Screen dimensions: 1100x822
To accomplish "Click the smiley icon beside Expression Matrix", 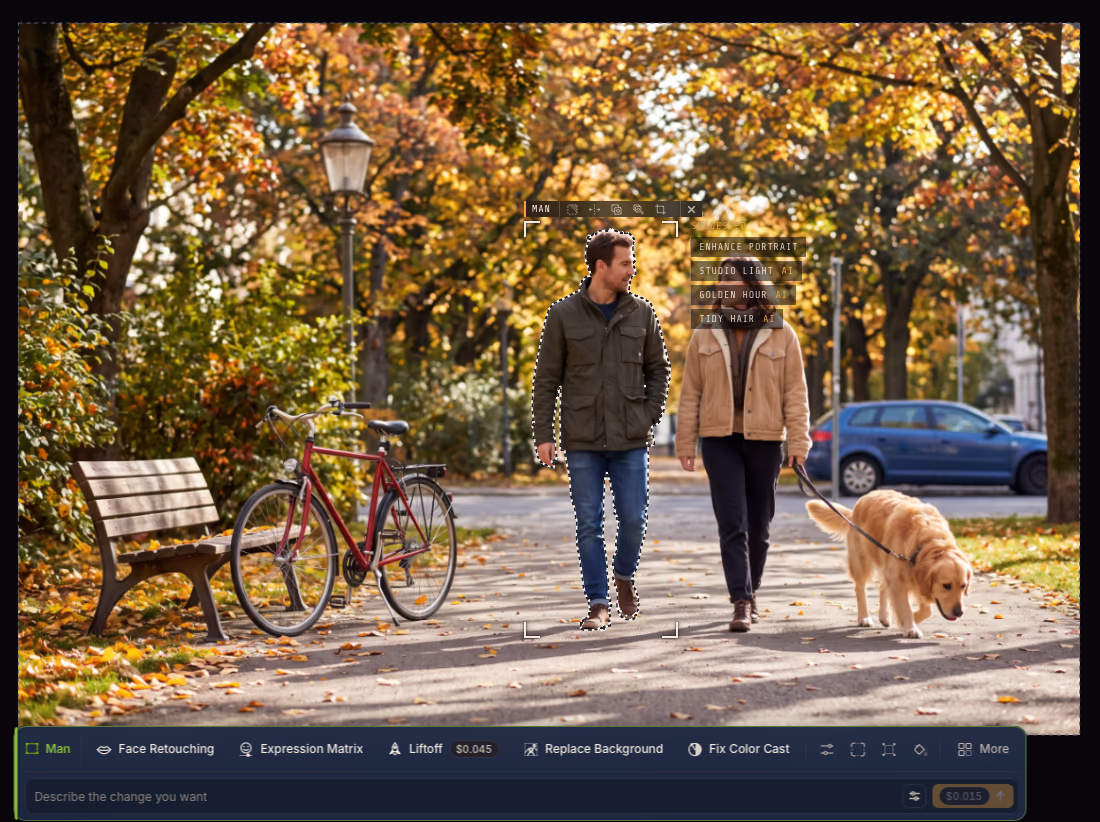I will [x=246, y=749].
